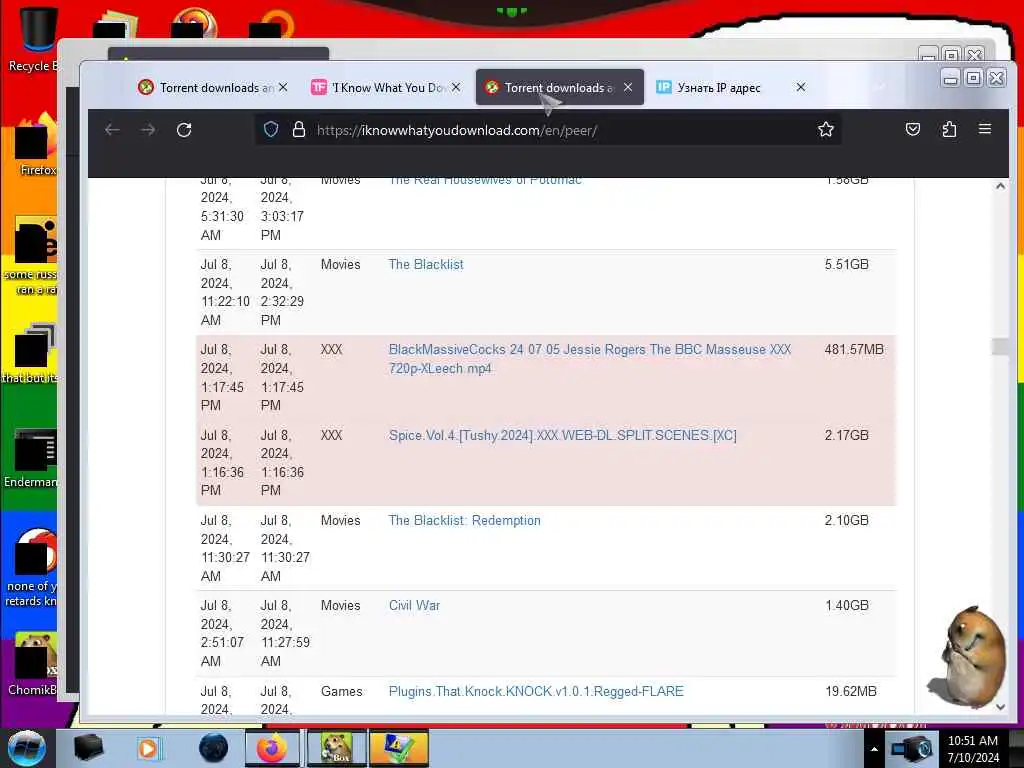Viewport: 1024px width, 768px height.
Task: Open the Enderman desktop icon
Action: click(31, 457)
